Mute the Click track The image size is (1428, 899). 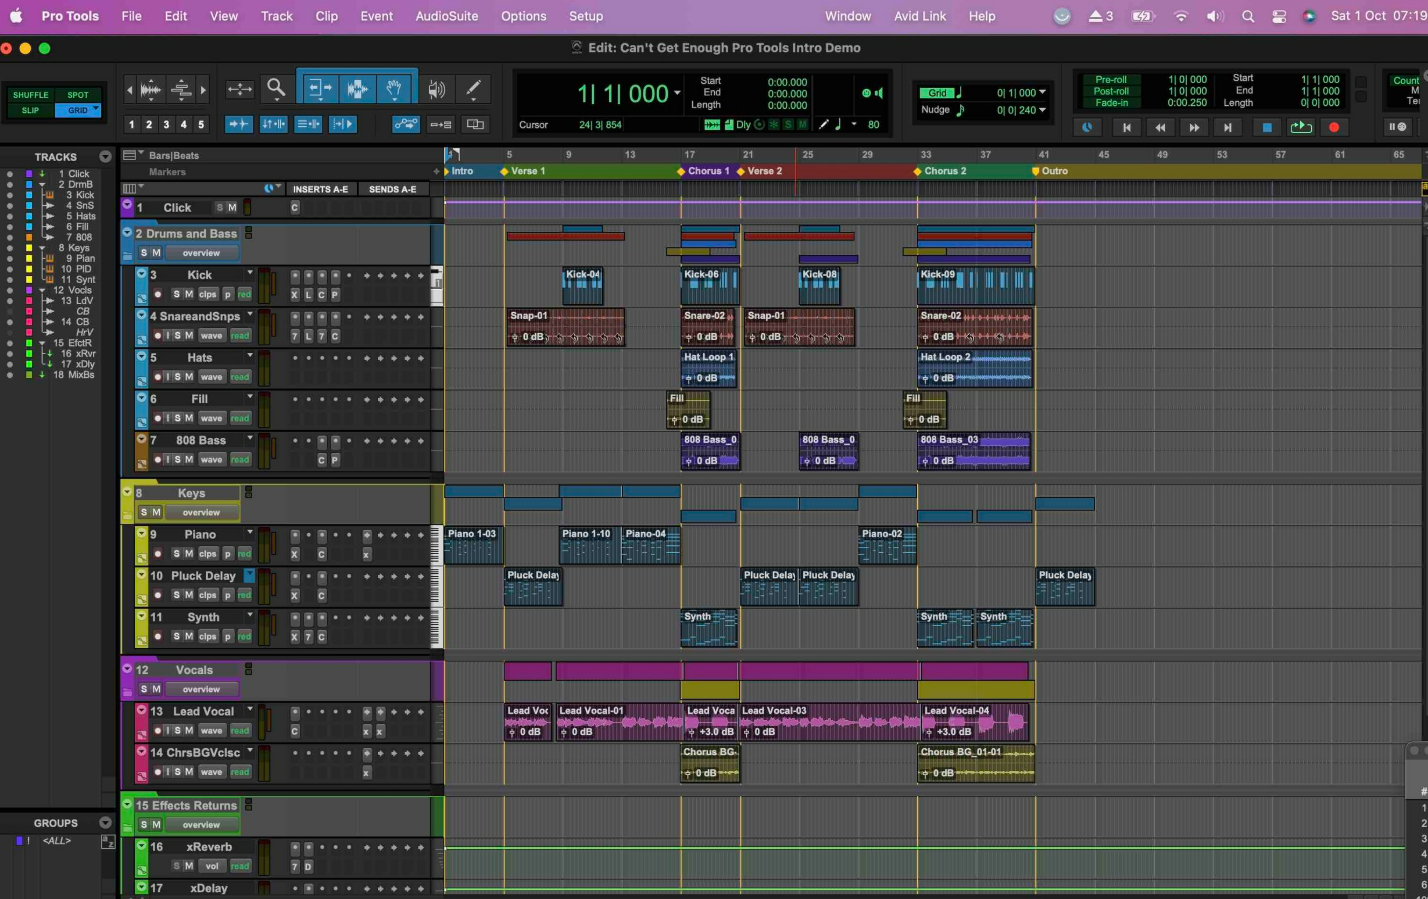coord(232,207)
